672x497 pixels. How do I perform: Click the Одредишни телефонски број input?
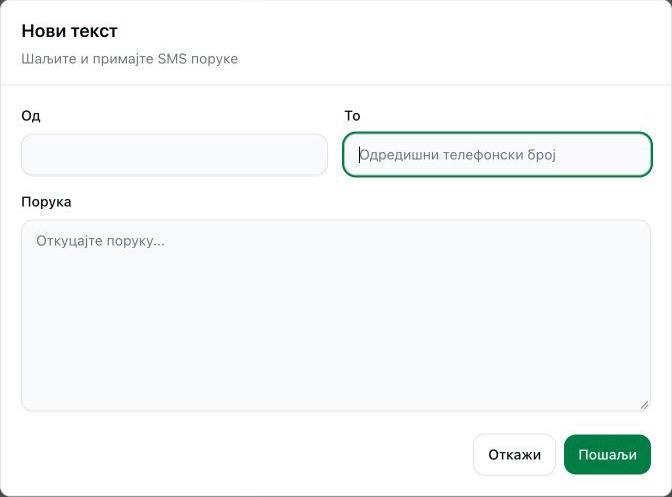pyautogui.click(x=497, y=155)
